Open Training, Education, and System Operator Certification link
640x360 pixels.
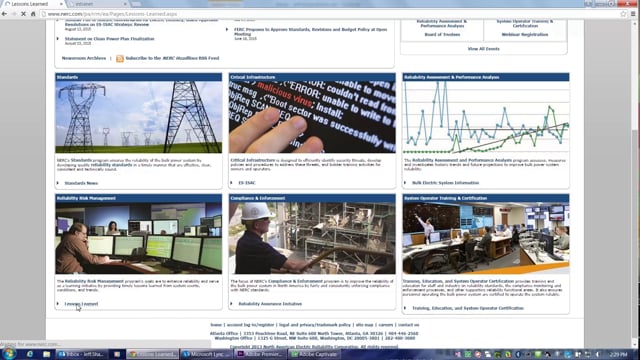tap(468, 308)
